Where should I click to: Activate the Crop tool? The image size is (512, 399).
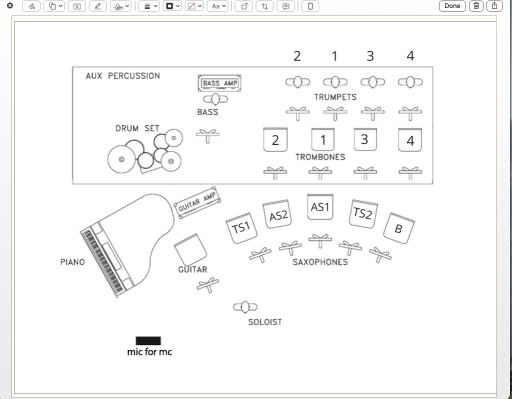(265, 6)
